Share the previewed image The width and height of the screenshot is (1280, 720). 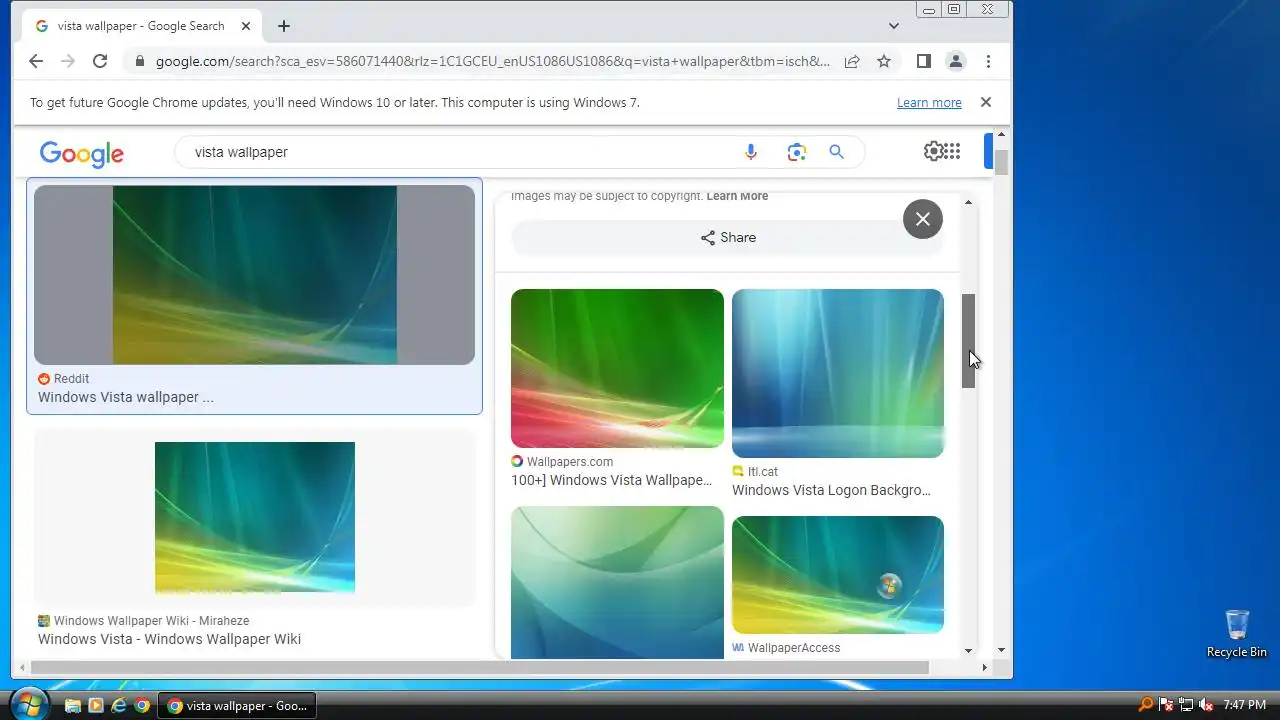[727, 237]
